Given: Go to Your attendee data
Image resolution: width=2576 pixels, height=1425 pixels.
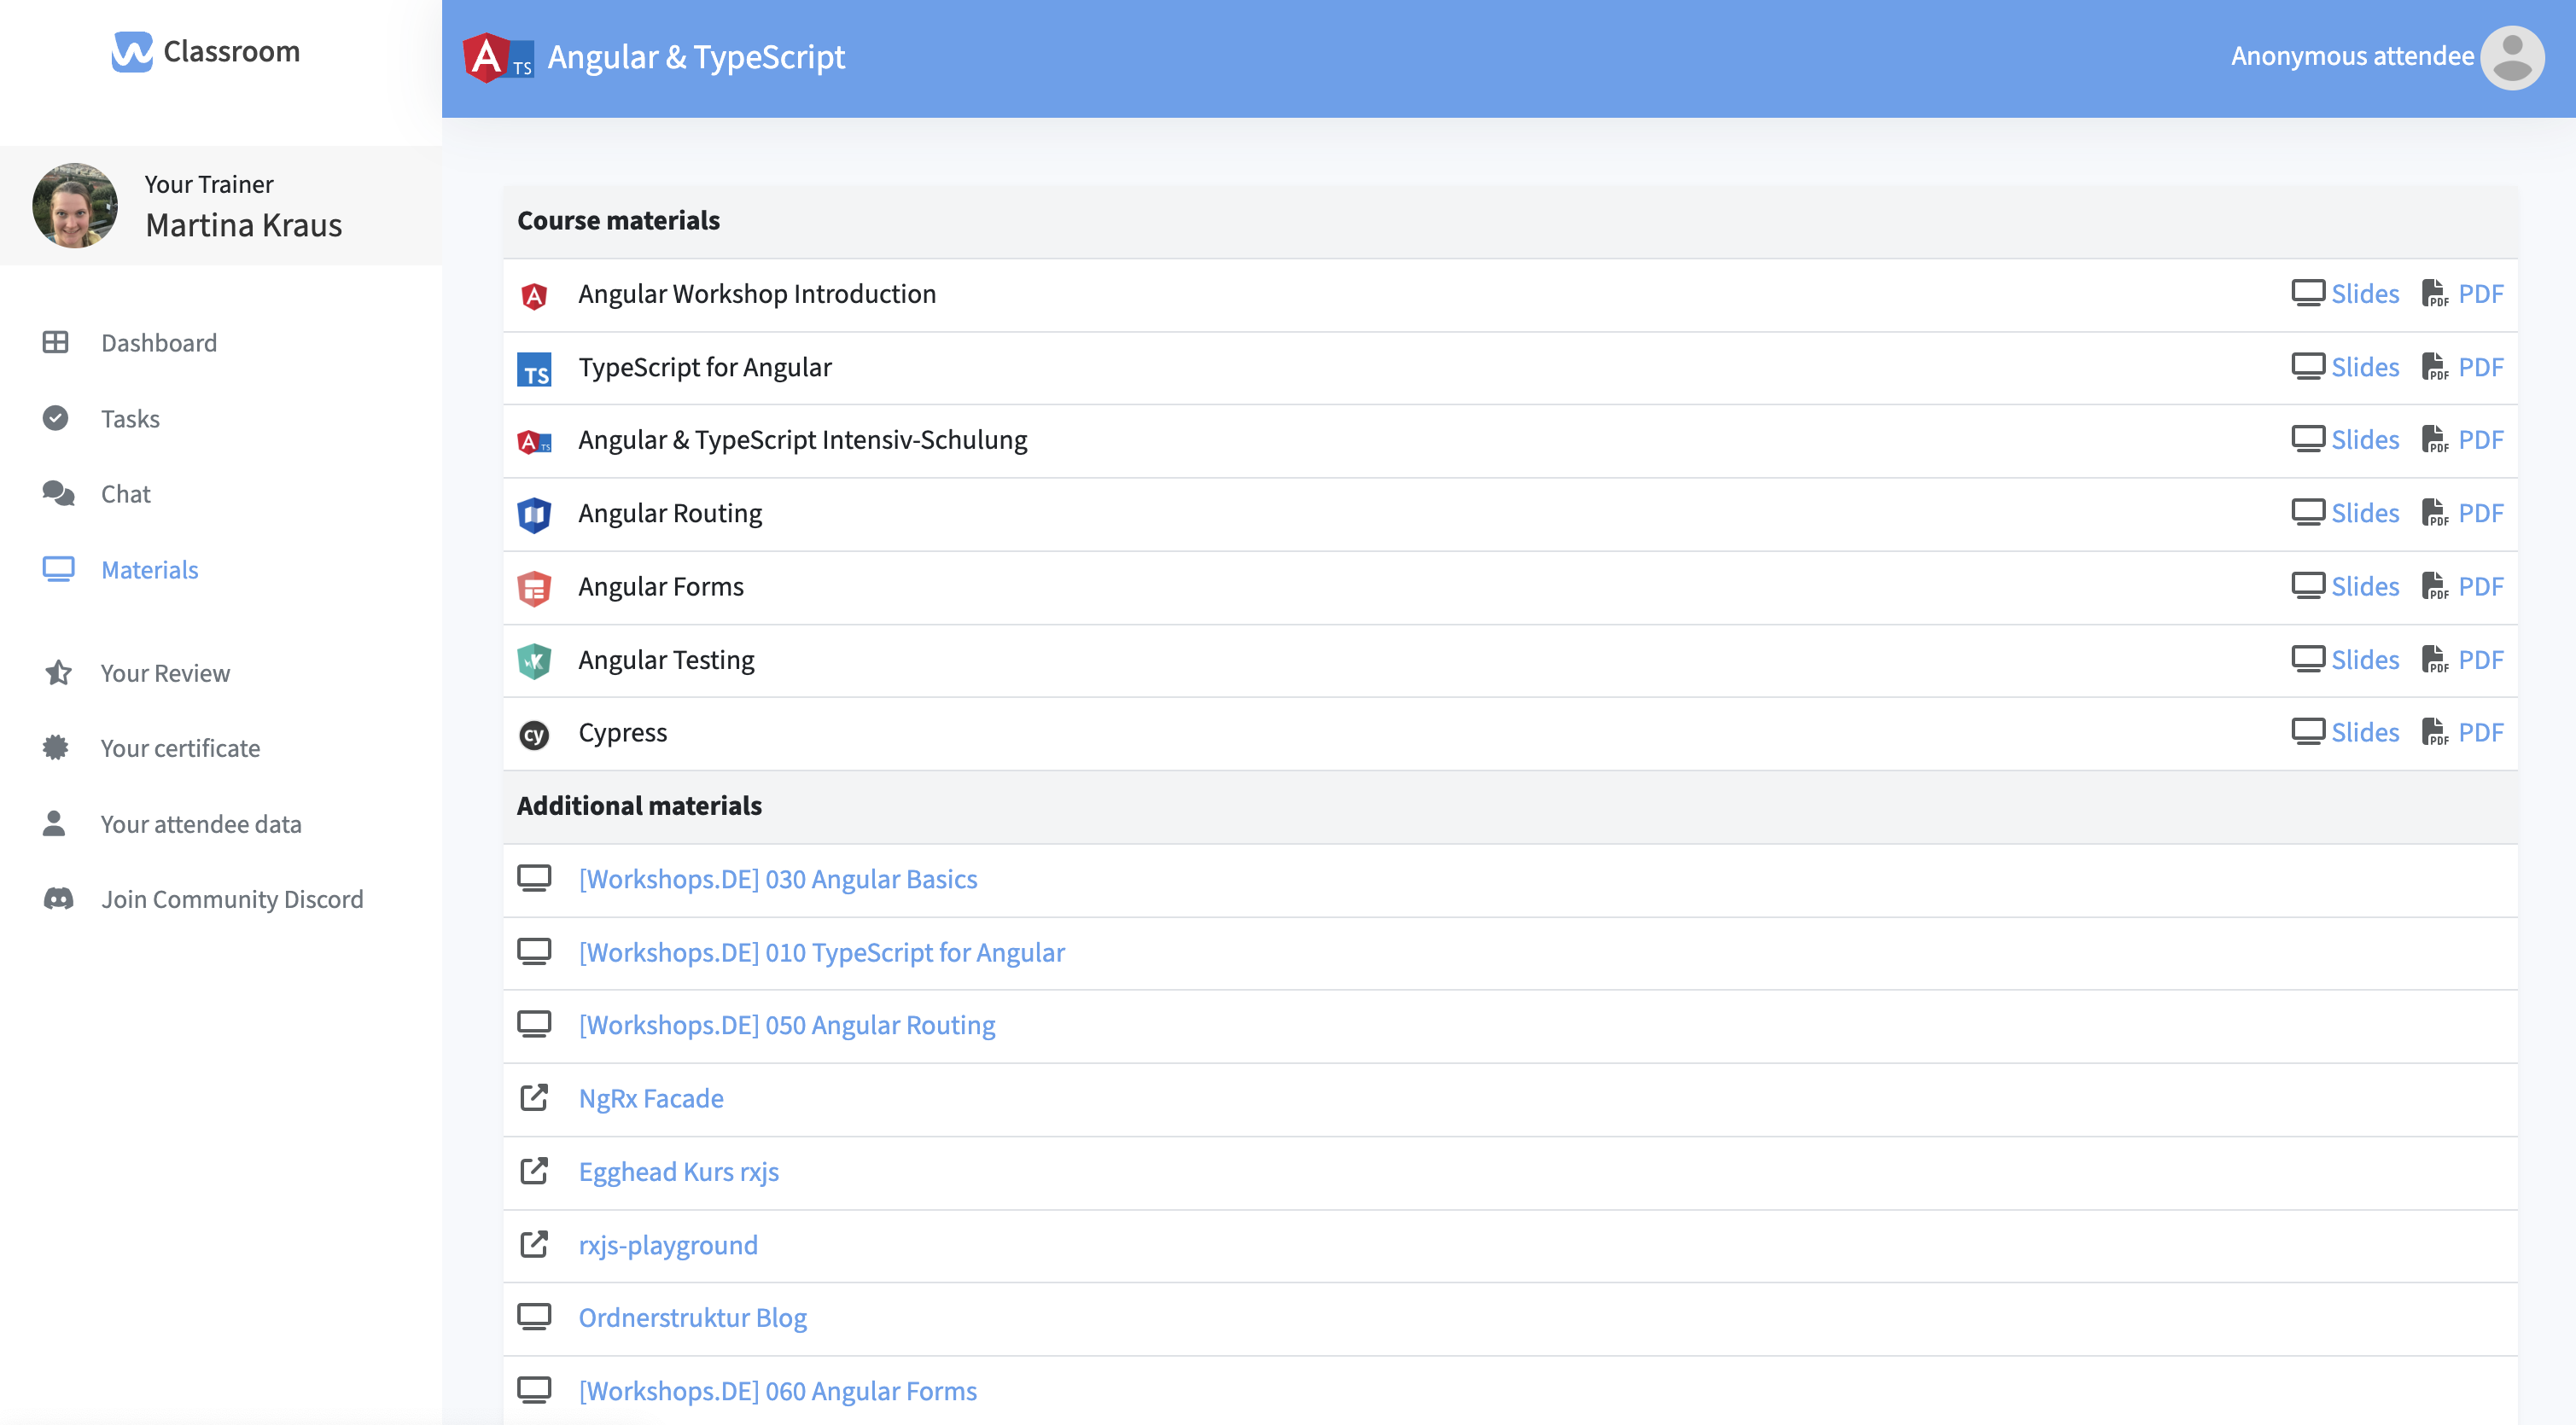Looking at the screenshot, I should [x=200, y=824].
